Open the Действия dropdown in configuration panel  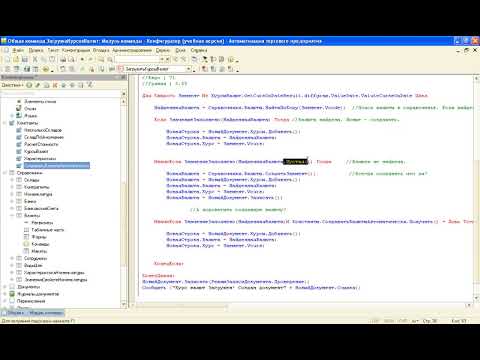point(12,85)
